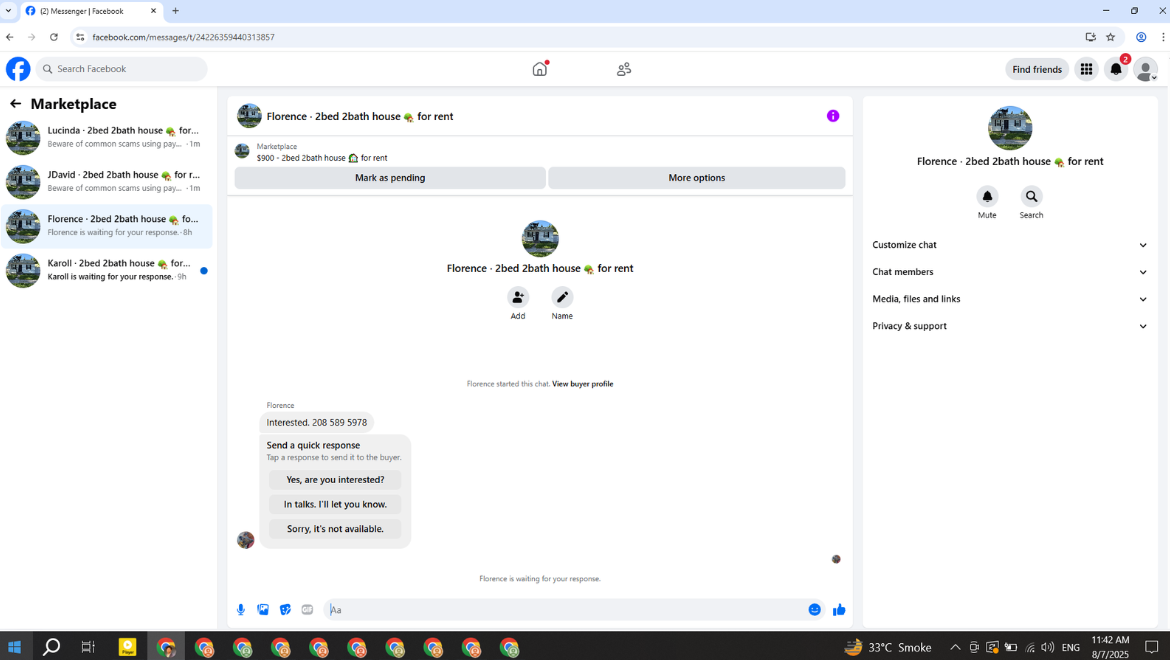Show hidden system tray icons
The width and height of the screenshot is (1170, 660).
pyautogui.click(x=954, y=647)
